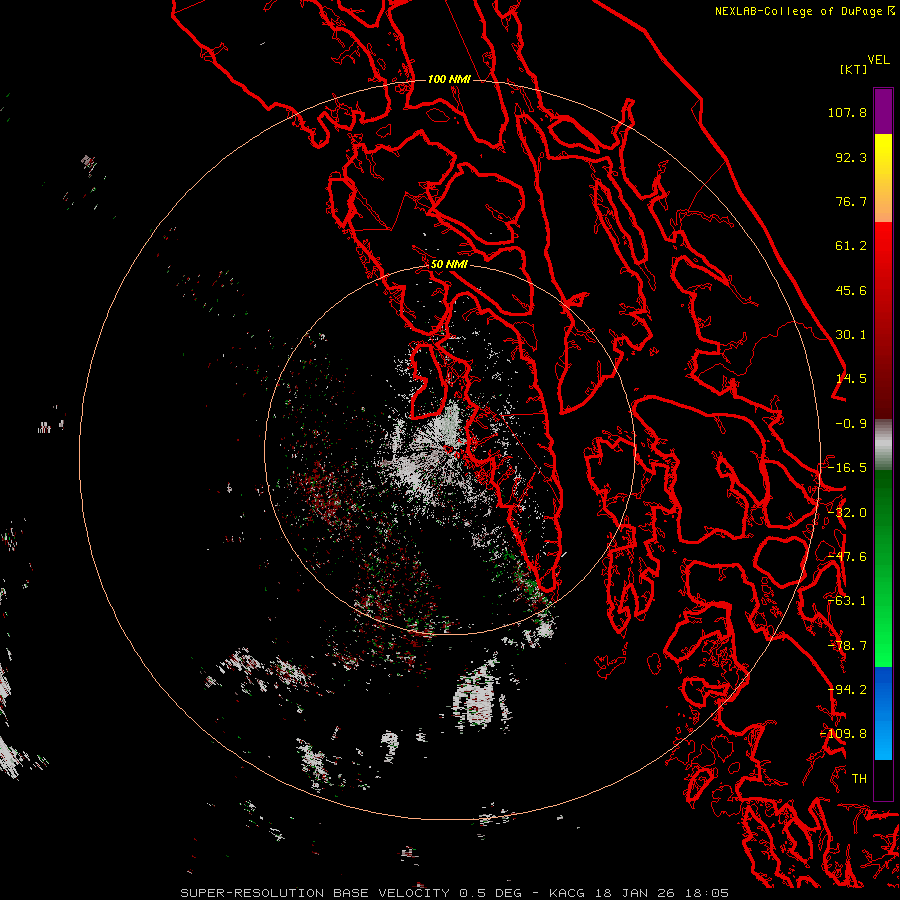The height and width of the screenshot is (900, 900).
Task: Click the 92.3 legend value
Action: (851, 157)
